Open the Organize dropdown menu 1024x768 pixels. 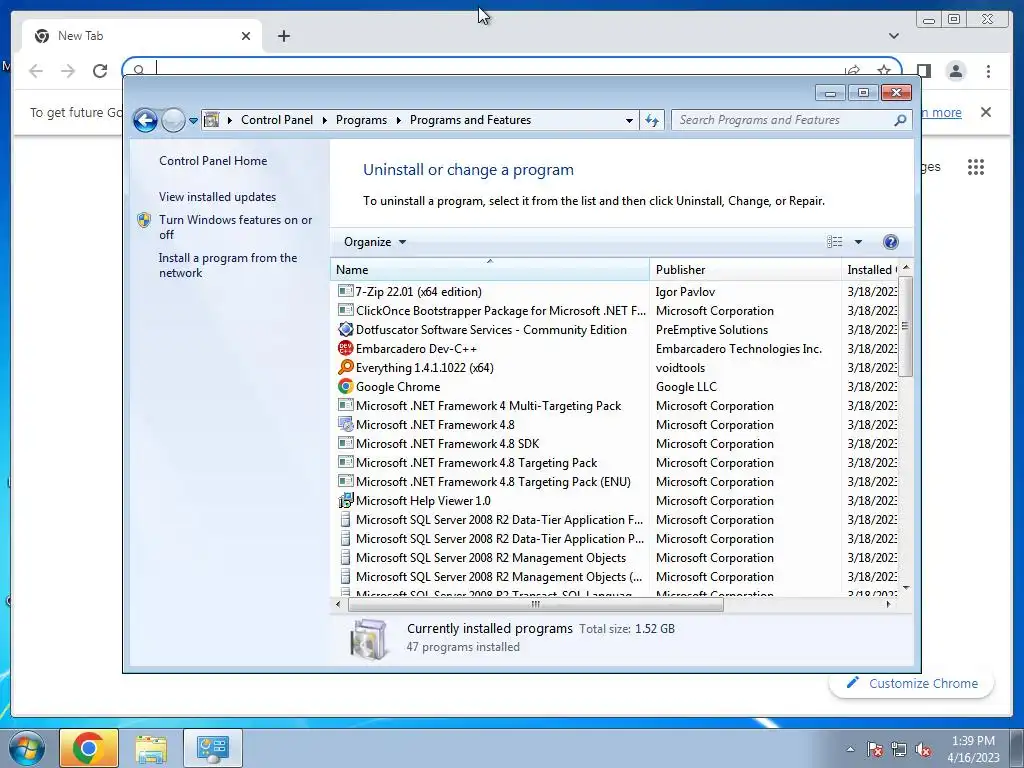pos(375,242)
